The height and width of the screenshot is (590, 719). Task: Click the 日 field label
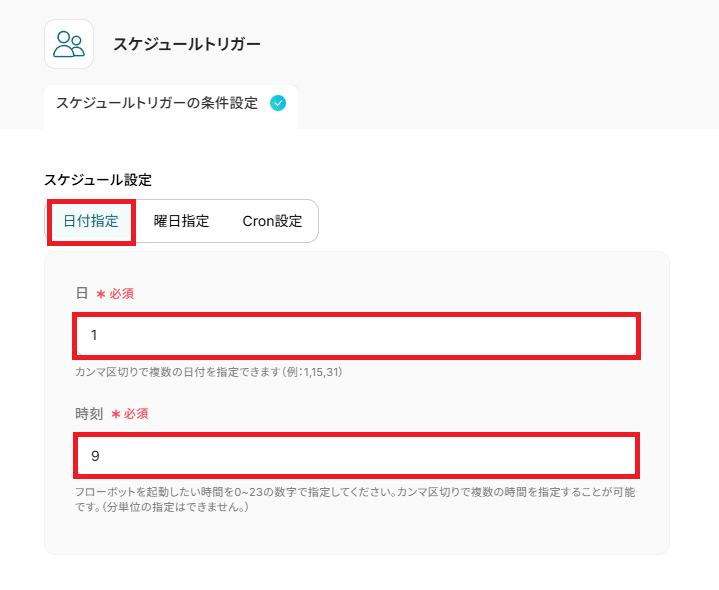point(82,293)
